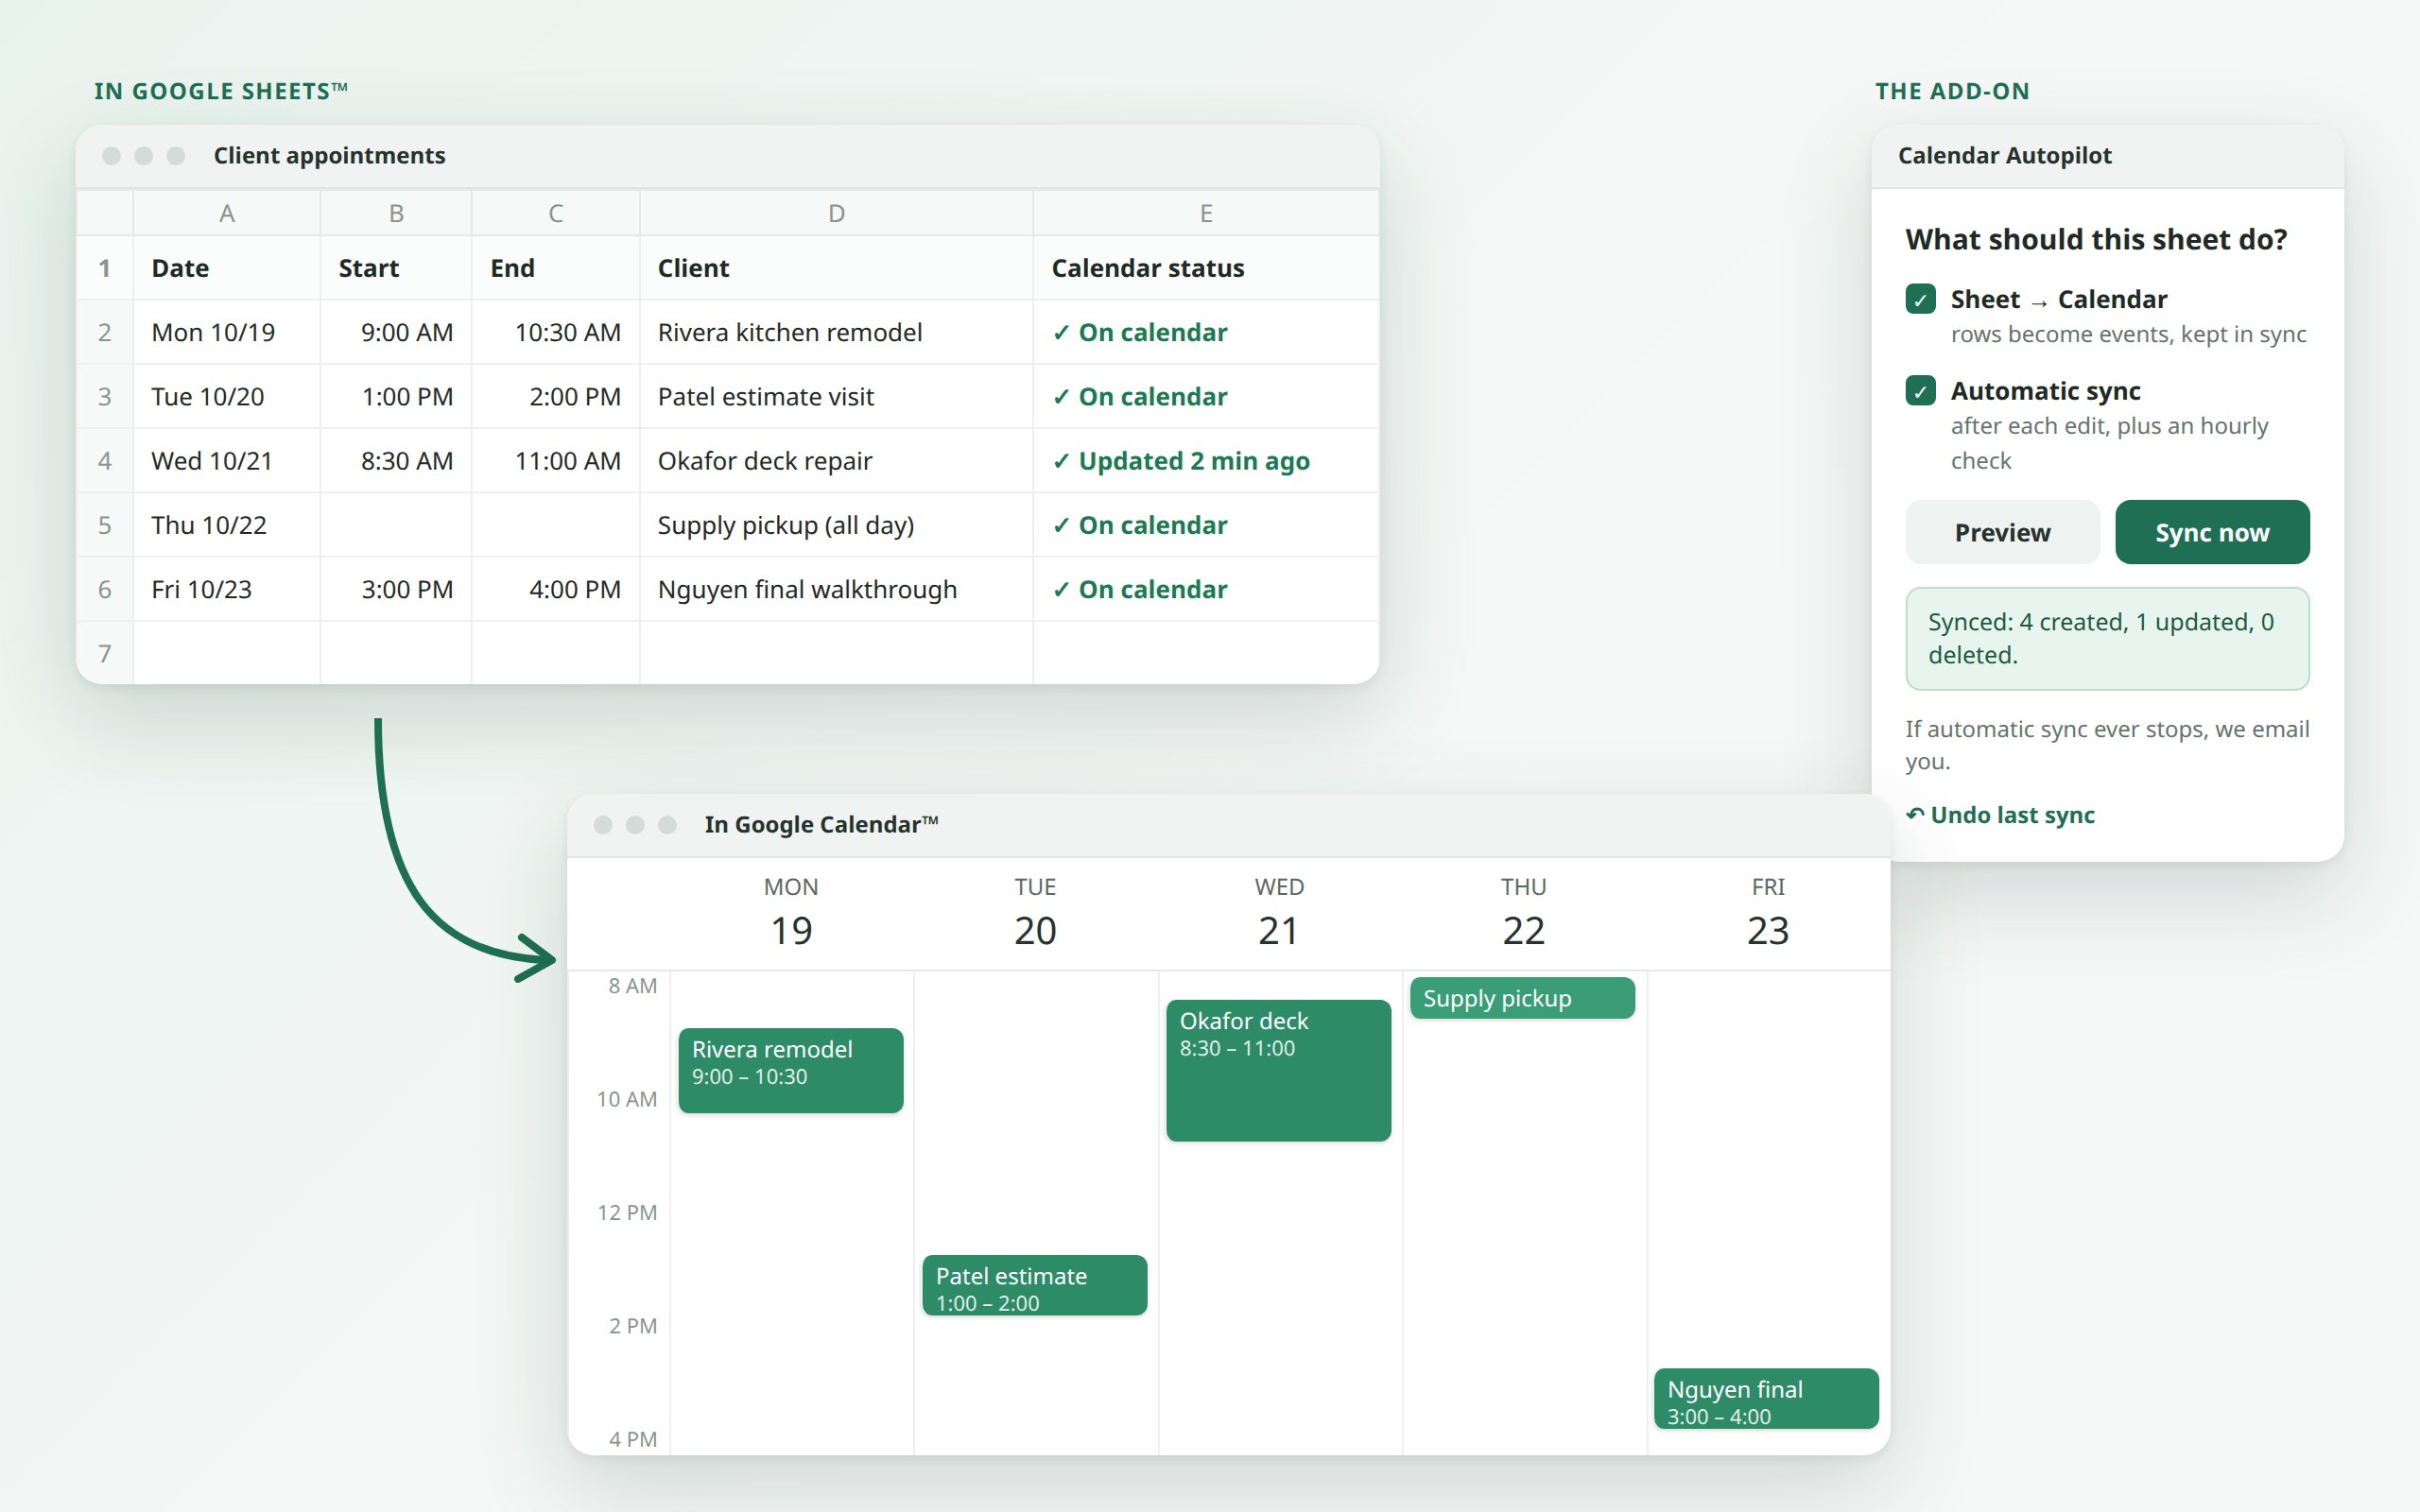Click the Undo last sync link
This screenshot has width=2420, height=1512.
[x=2000, y=815]
